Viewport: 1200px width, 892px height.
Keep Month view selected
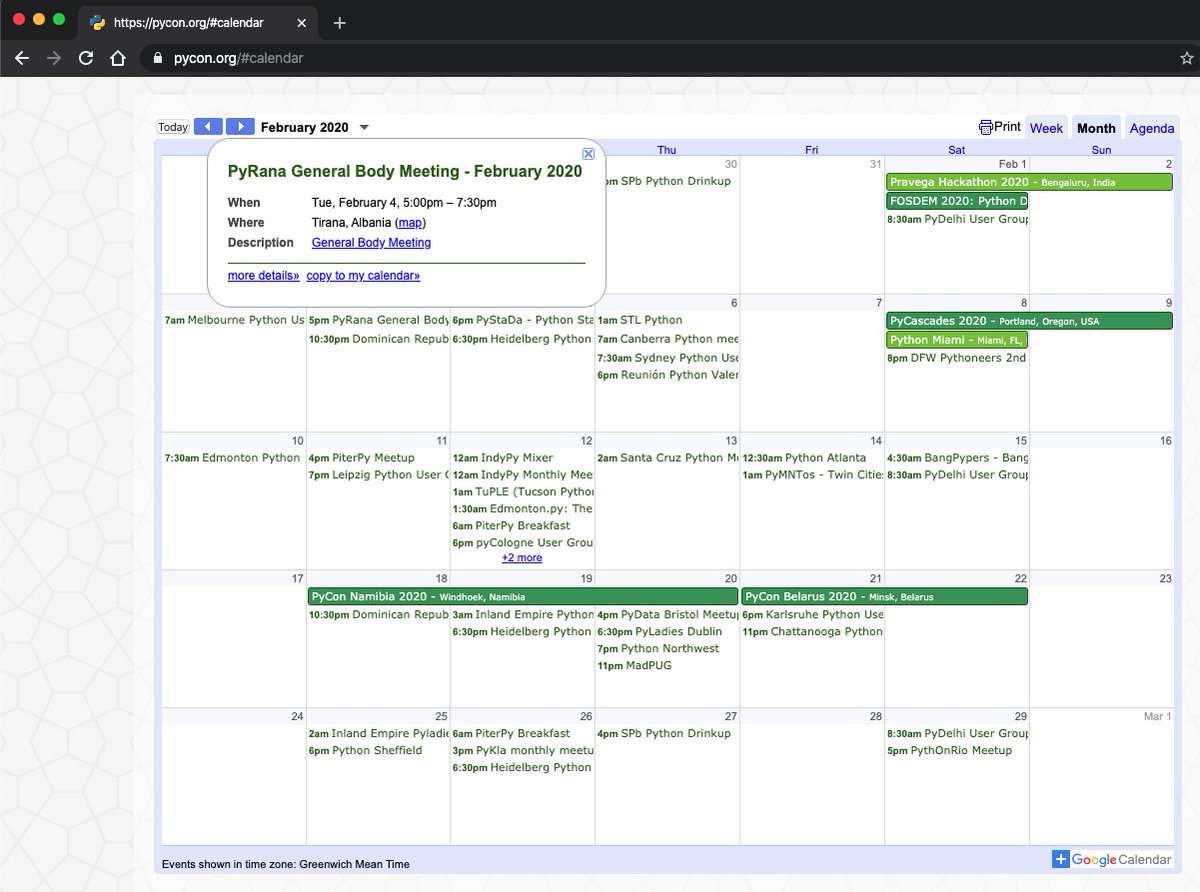(1096, 128)
